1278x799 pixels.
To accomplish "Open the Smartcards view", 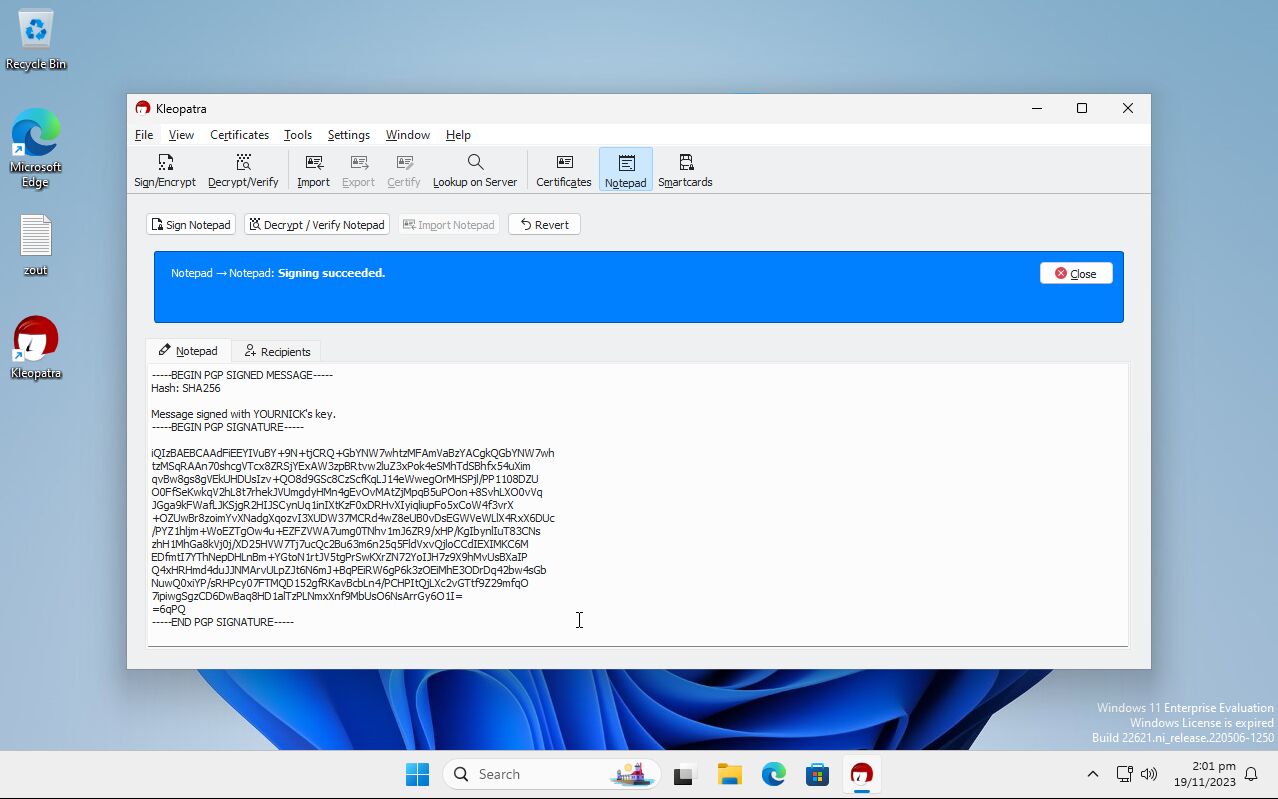I will pyautogui.click(x=685, y=170).
